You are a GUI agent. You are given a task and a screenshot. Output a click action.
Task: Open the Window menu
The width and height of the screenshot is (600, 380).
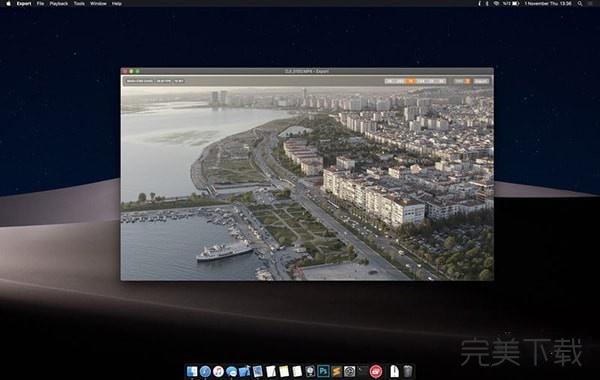click(x=98, y=3)
